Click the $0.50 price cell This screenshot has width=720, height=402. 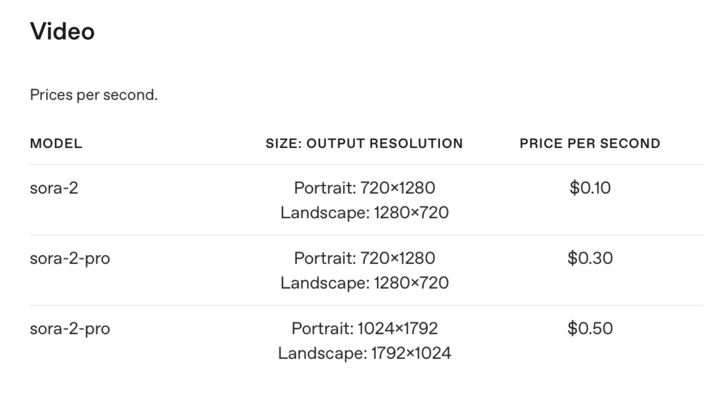click(590, 328)
